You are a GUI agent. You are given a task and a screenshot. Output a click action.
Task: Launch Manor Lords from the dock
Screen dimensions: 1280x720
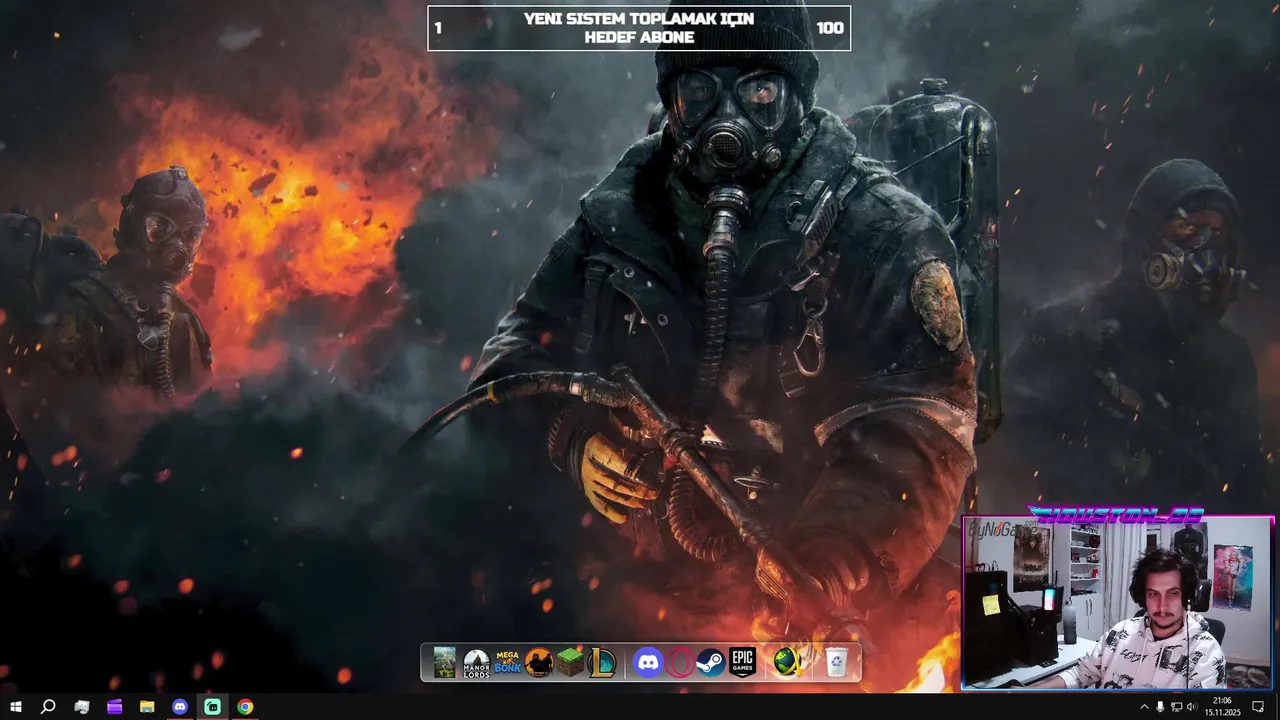click(476, 662)
